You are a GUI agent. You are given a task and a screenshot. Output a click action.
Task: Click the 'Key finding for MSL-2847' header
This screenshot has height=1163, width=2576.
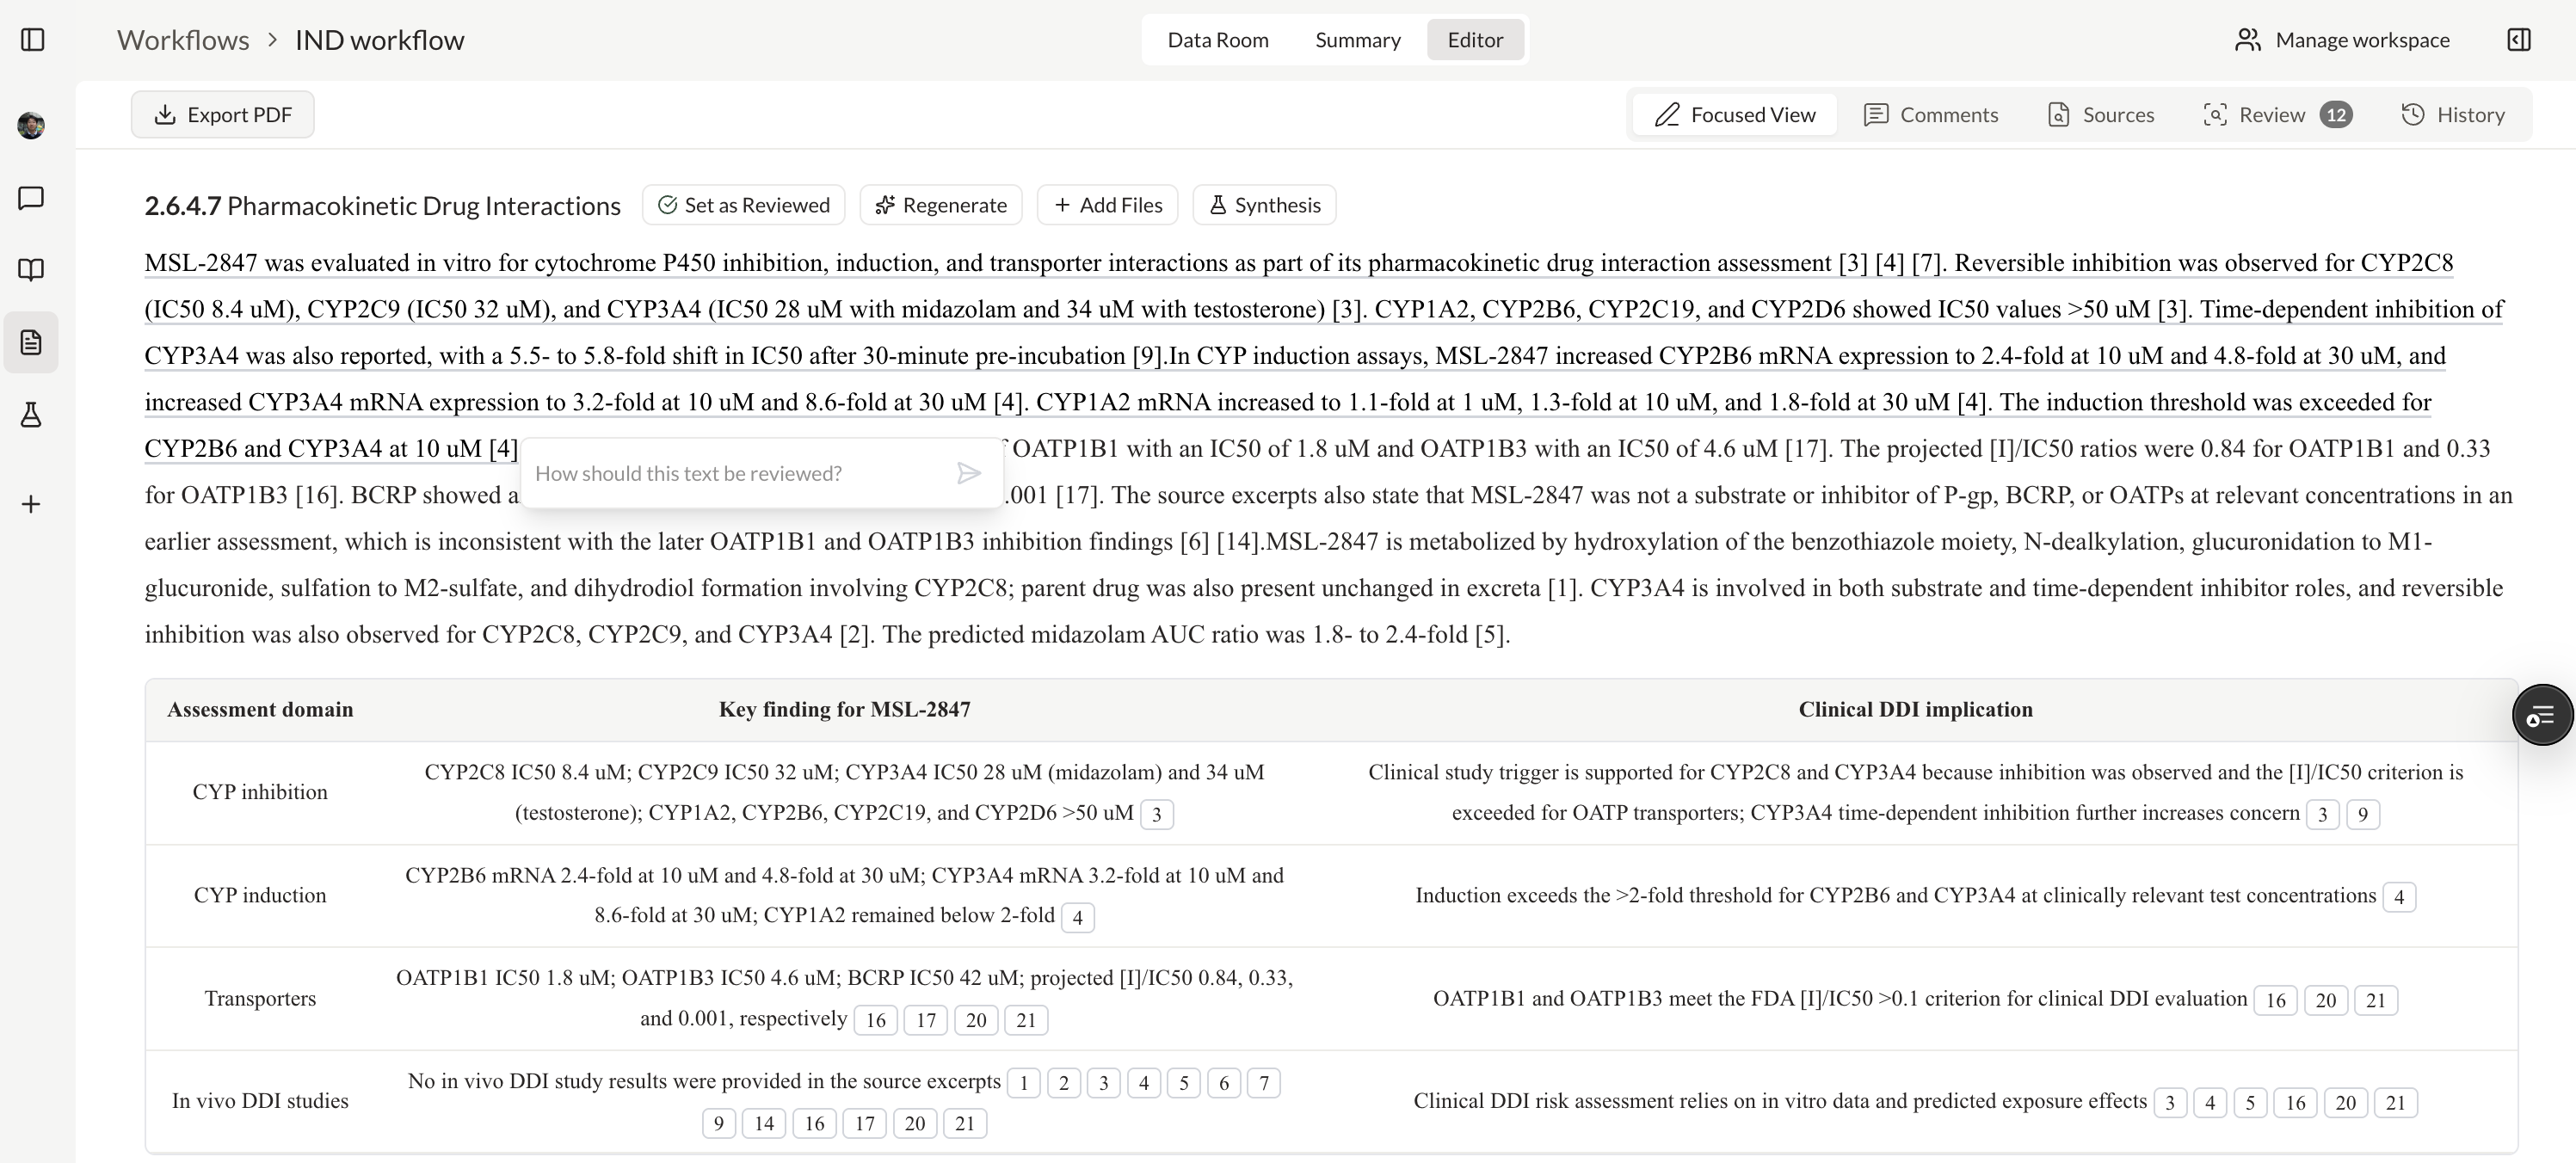pyautogui.click(x=845, y=710)
